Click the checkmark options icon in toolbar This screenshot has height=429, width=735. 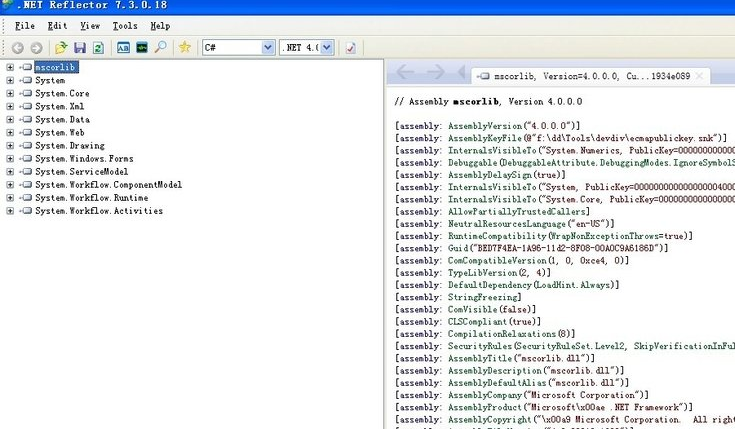click(x=350, y=47)
